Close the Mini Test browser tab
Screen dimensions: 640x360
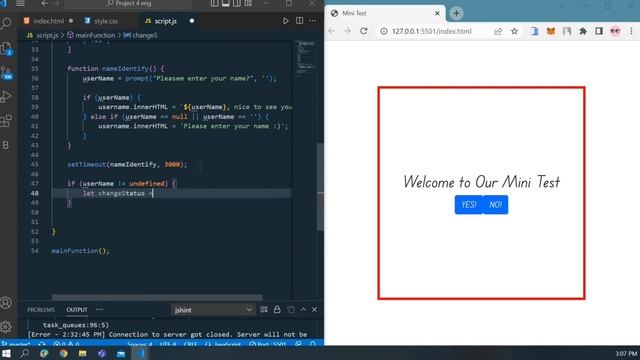click(437, 13)
